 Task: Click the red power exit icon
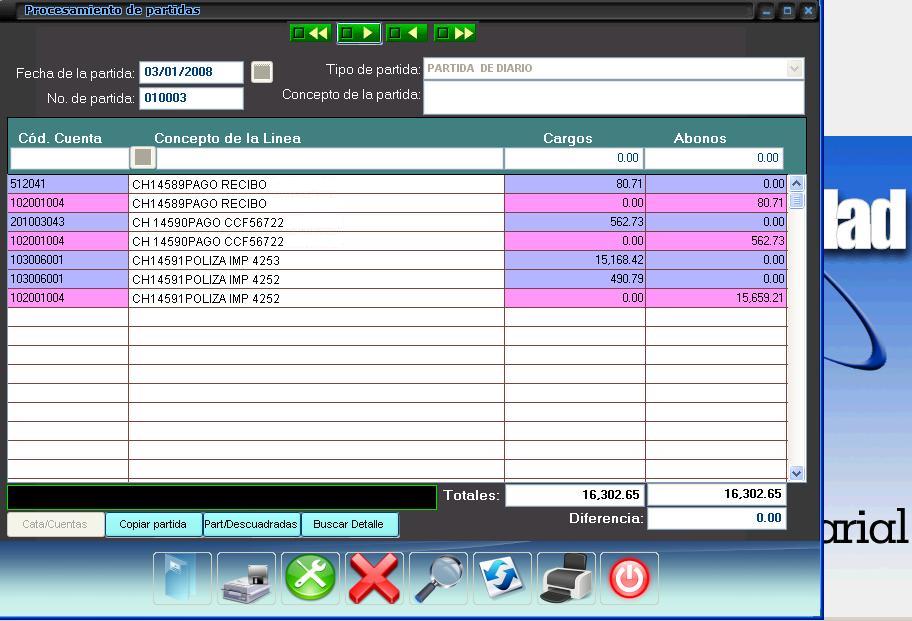click(x=629, y=579)
